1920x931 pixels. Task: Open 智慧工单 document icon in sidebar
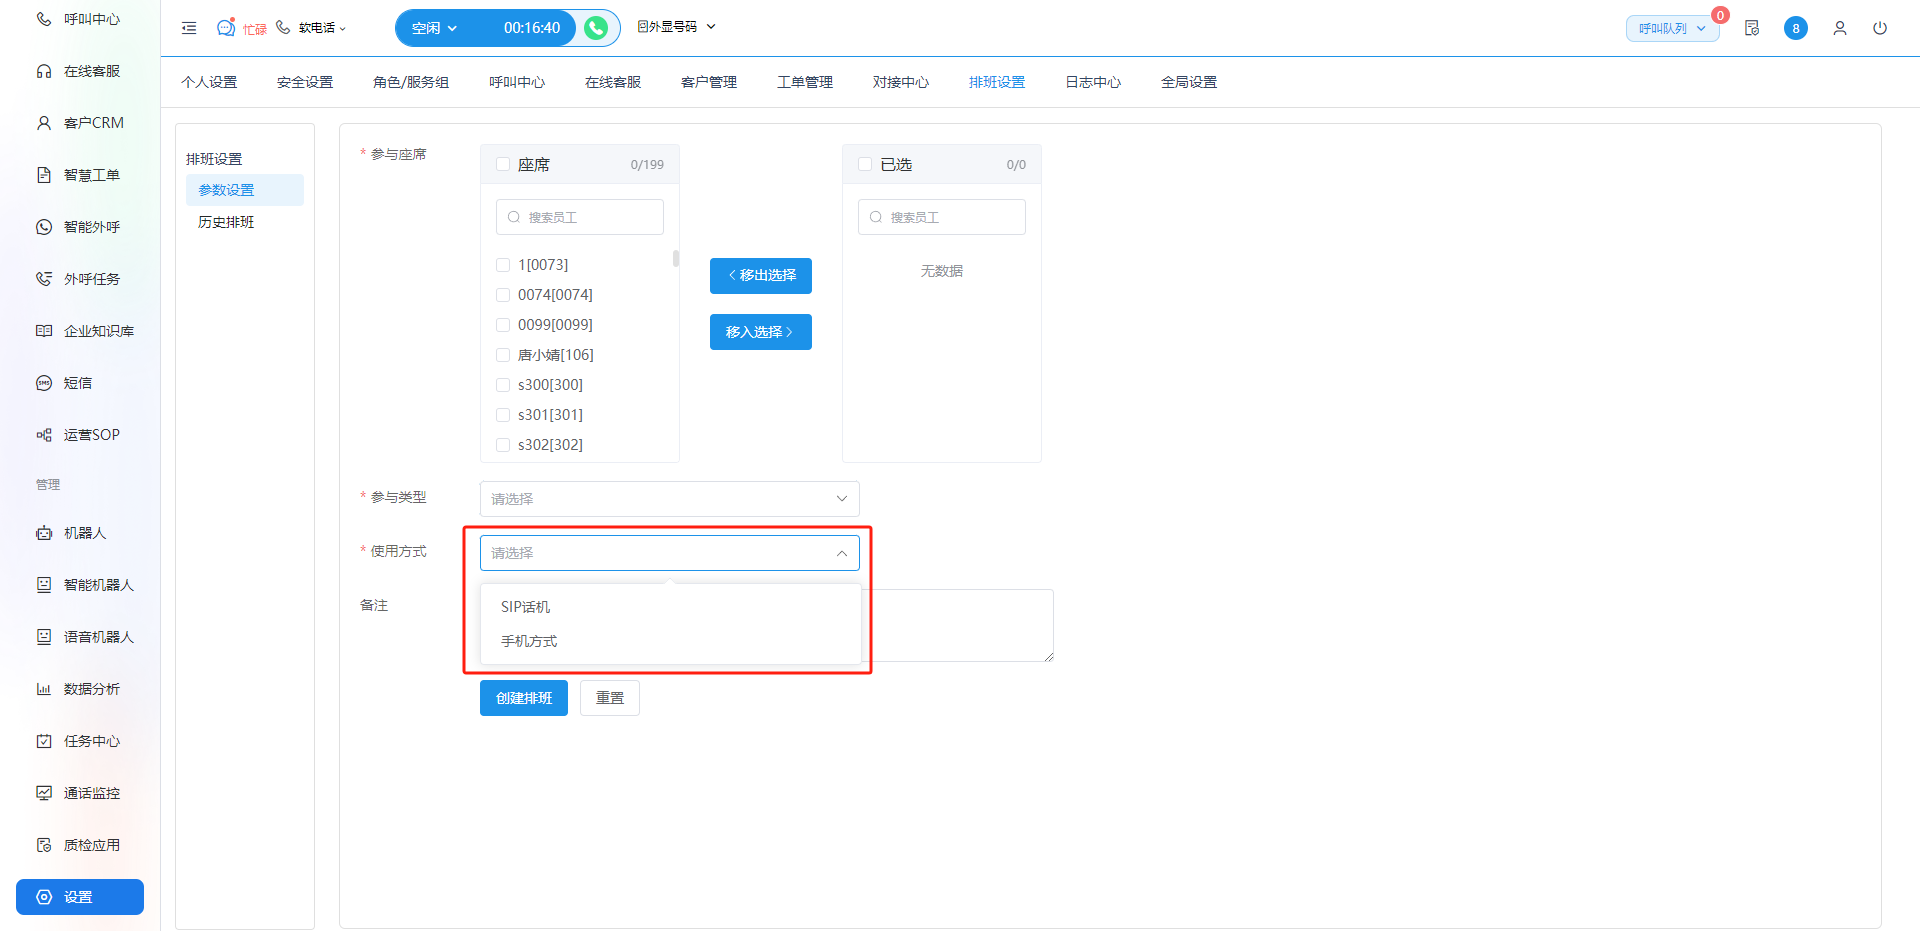click(x=44, y=175)
